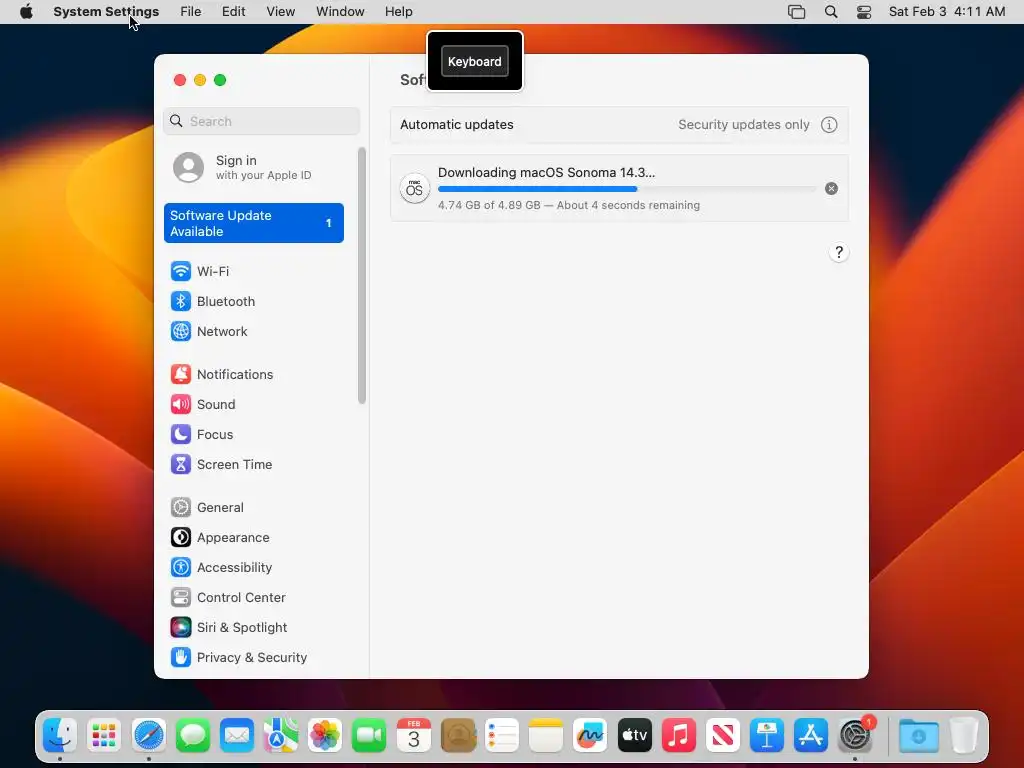Open the Help menu

click(x=398, y=12)
